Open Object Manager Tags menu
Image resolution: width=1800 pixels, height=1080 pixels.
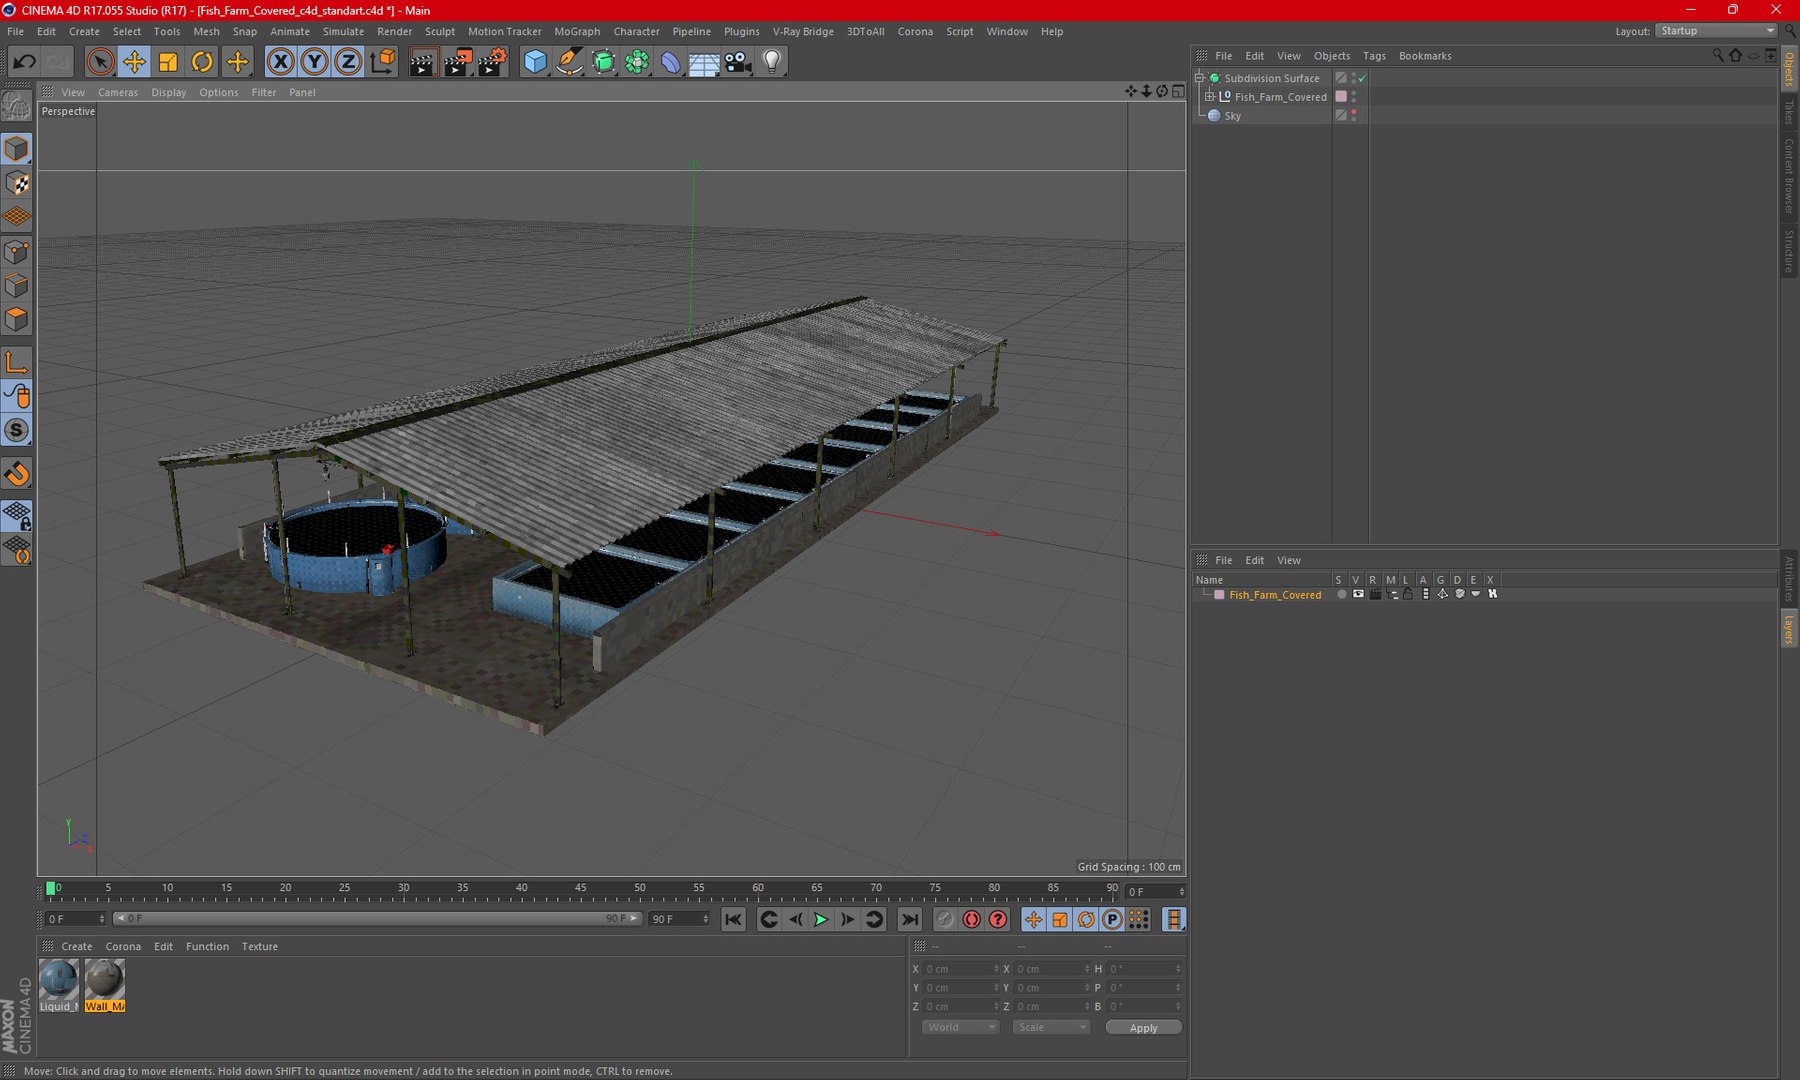click(1374, 56)
